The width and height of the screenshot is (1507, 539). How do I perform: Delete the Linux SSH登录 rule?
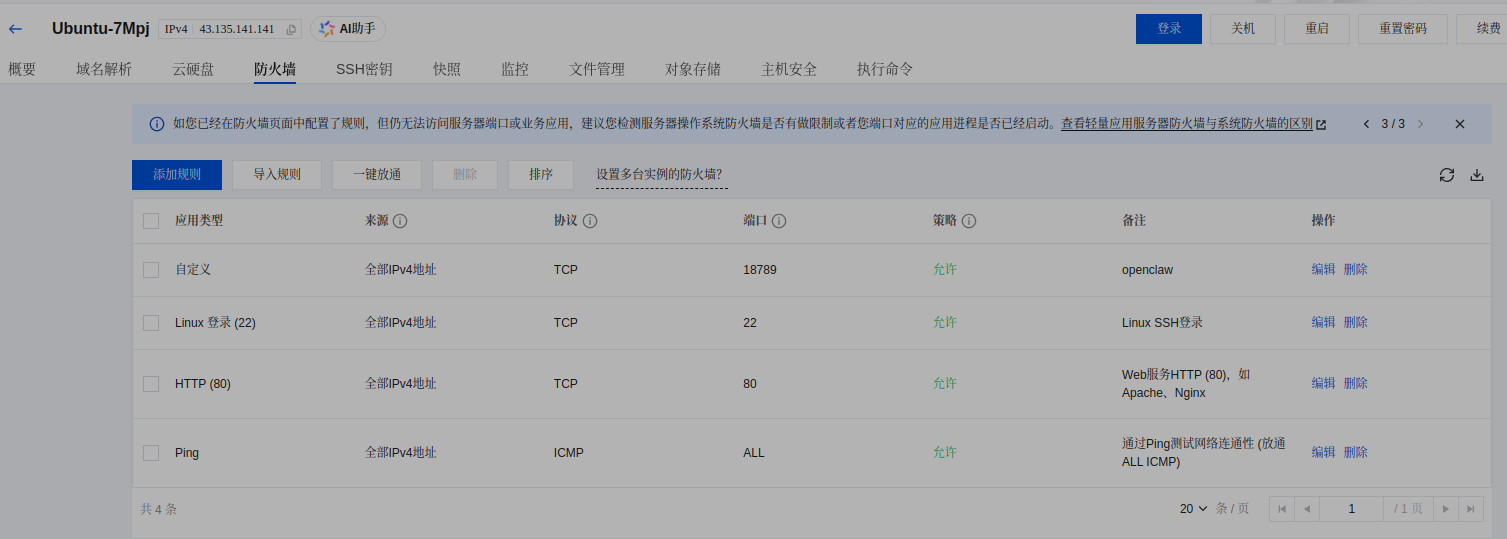(1355, 323)
